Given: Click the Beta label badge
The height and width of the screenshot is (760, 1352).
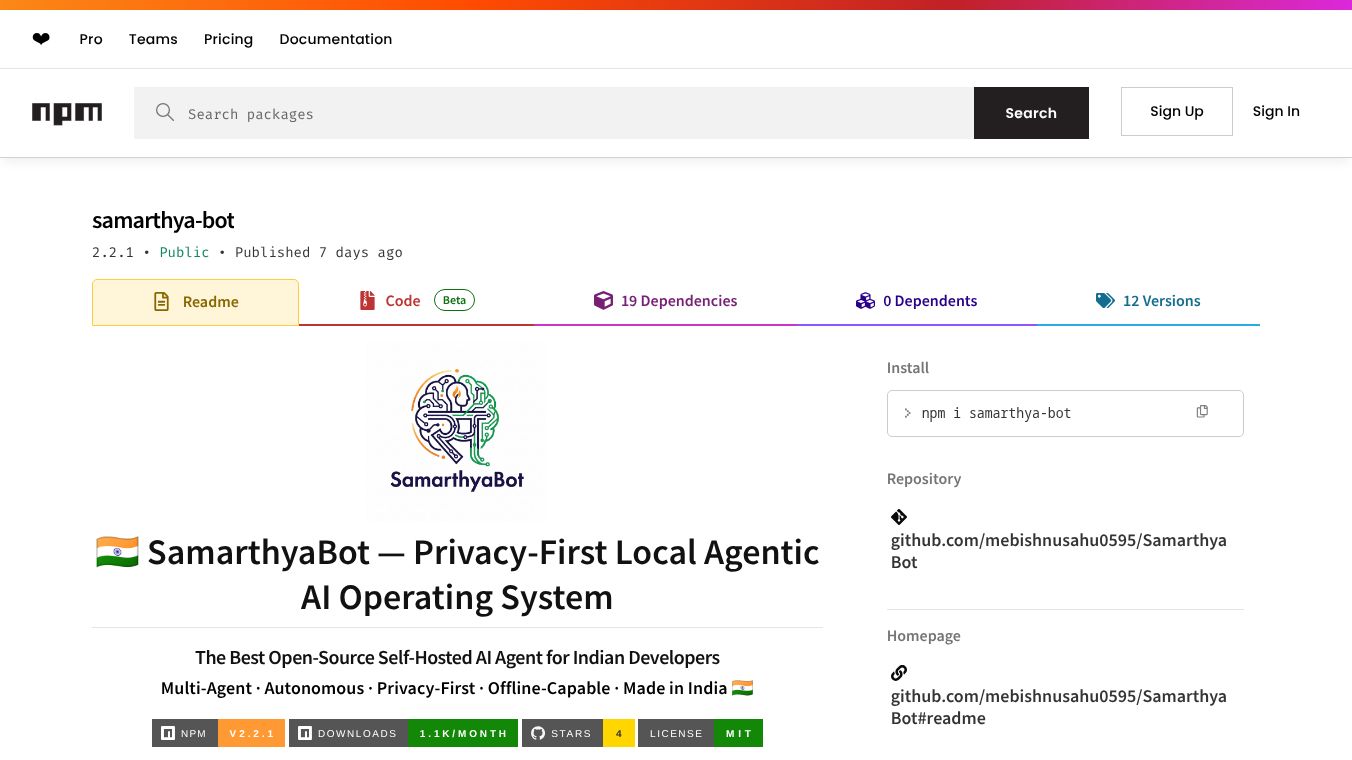Looking at the screenshot, I should tap(454, 300).
